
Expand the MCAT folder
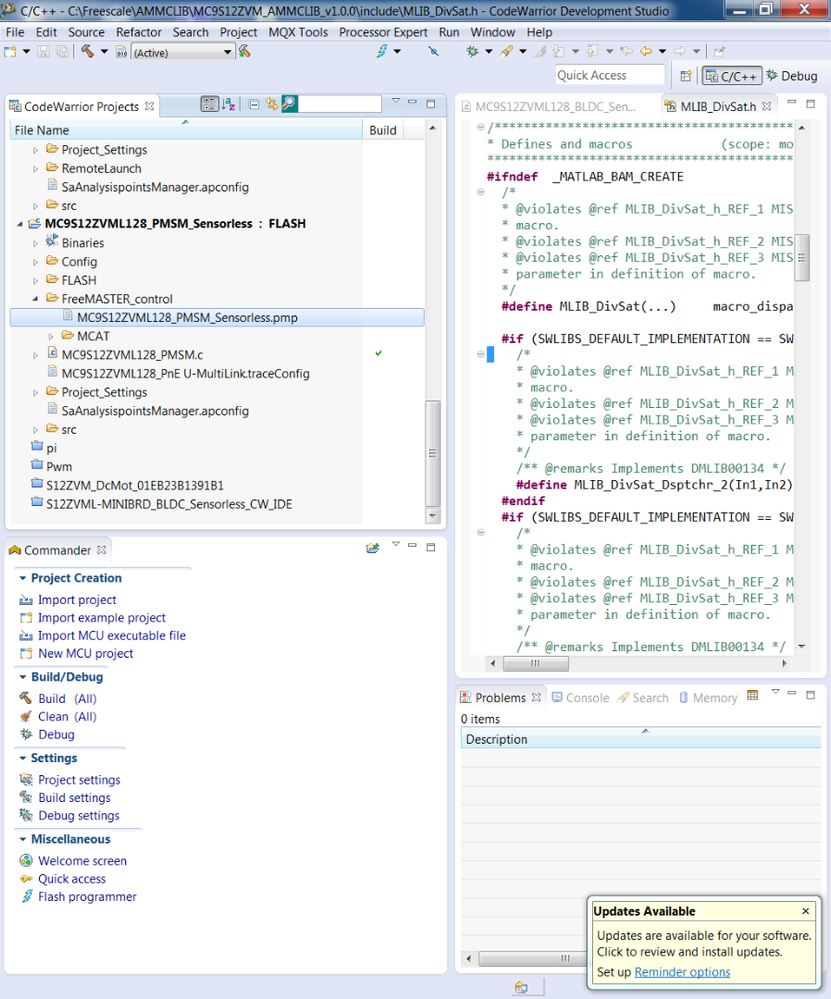coord(52,336)
